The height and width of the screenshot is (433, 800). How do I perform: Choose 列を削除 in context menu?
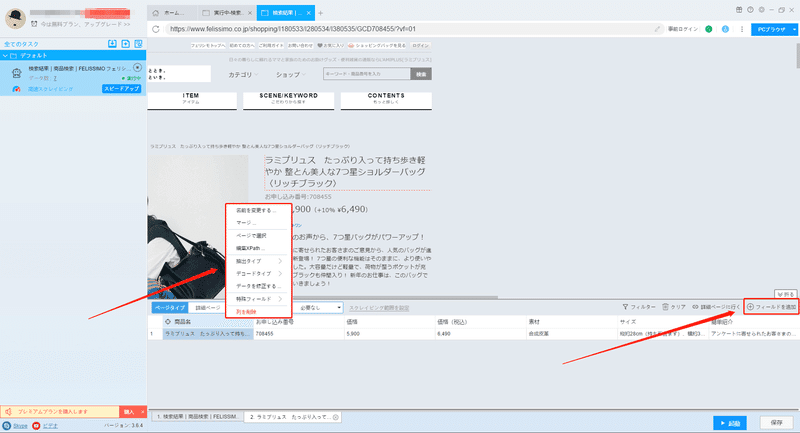click(x=246, y=312)
